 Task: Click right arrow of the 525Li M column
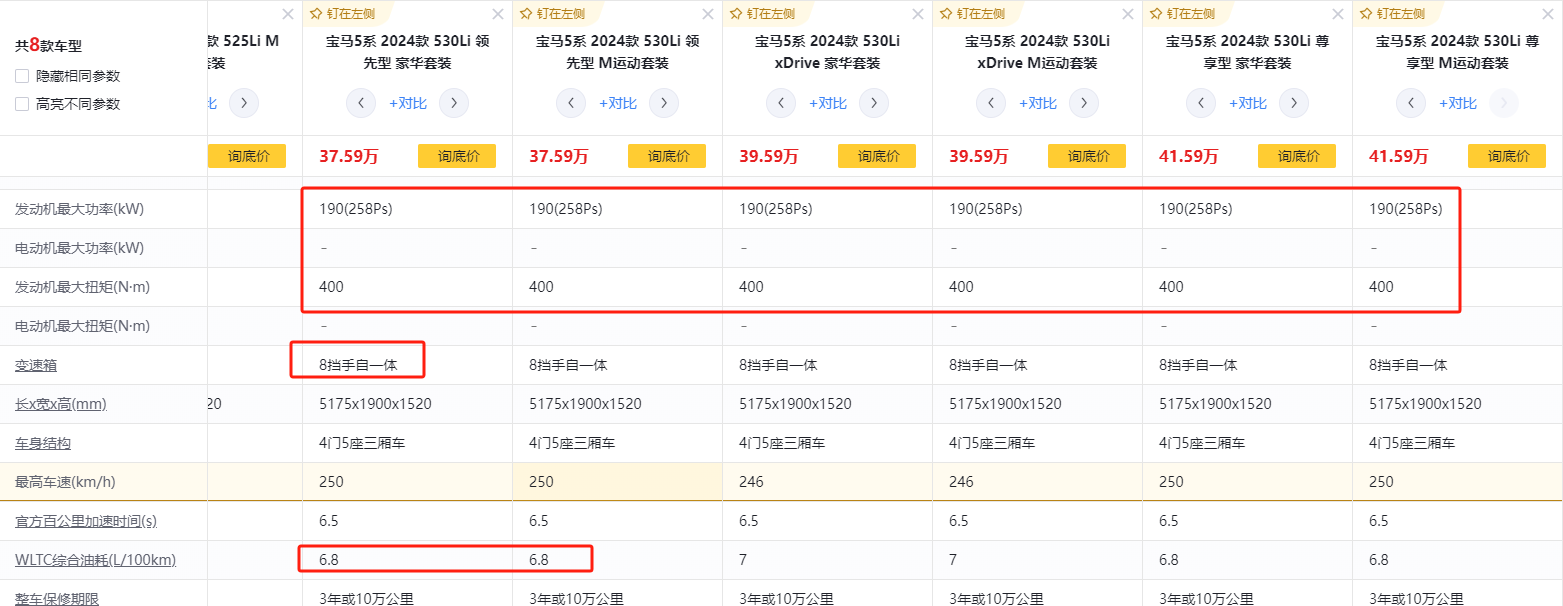244,103
